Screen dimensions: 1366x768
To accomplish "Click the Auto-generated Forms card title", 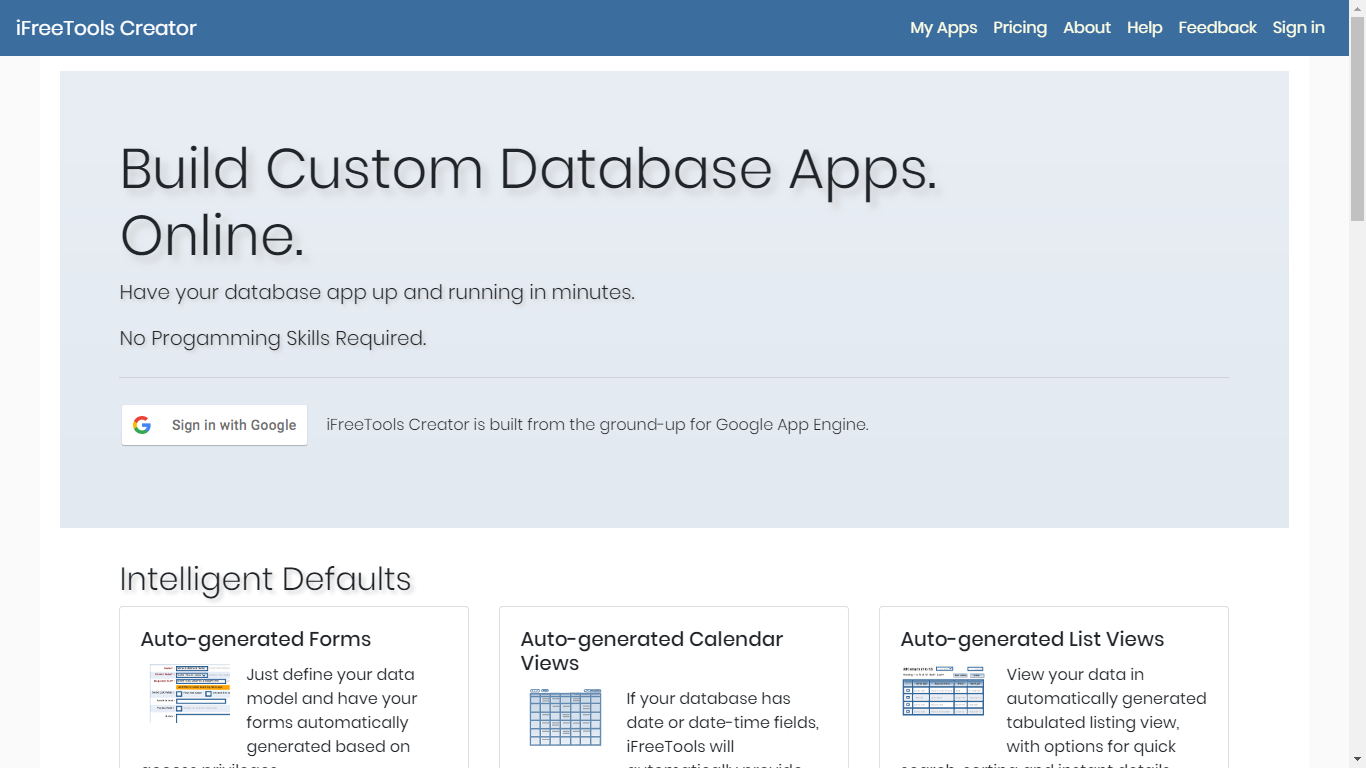I will tap(255, 638).
